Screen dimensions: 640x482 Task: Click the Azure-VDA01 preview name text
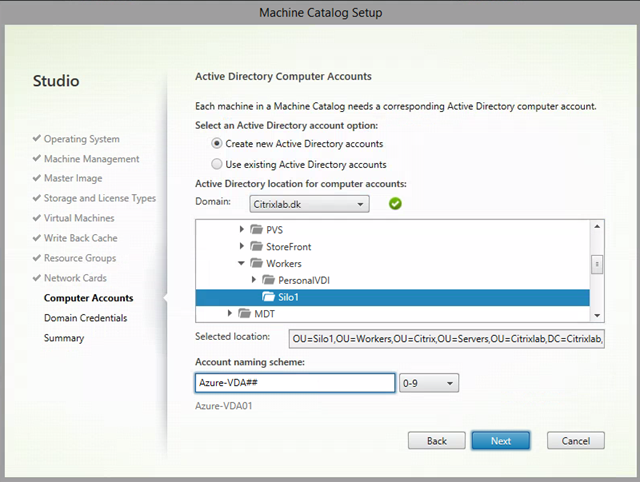point(224,406)
